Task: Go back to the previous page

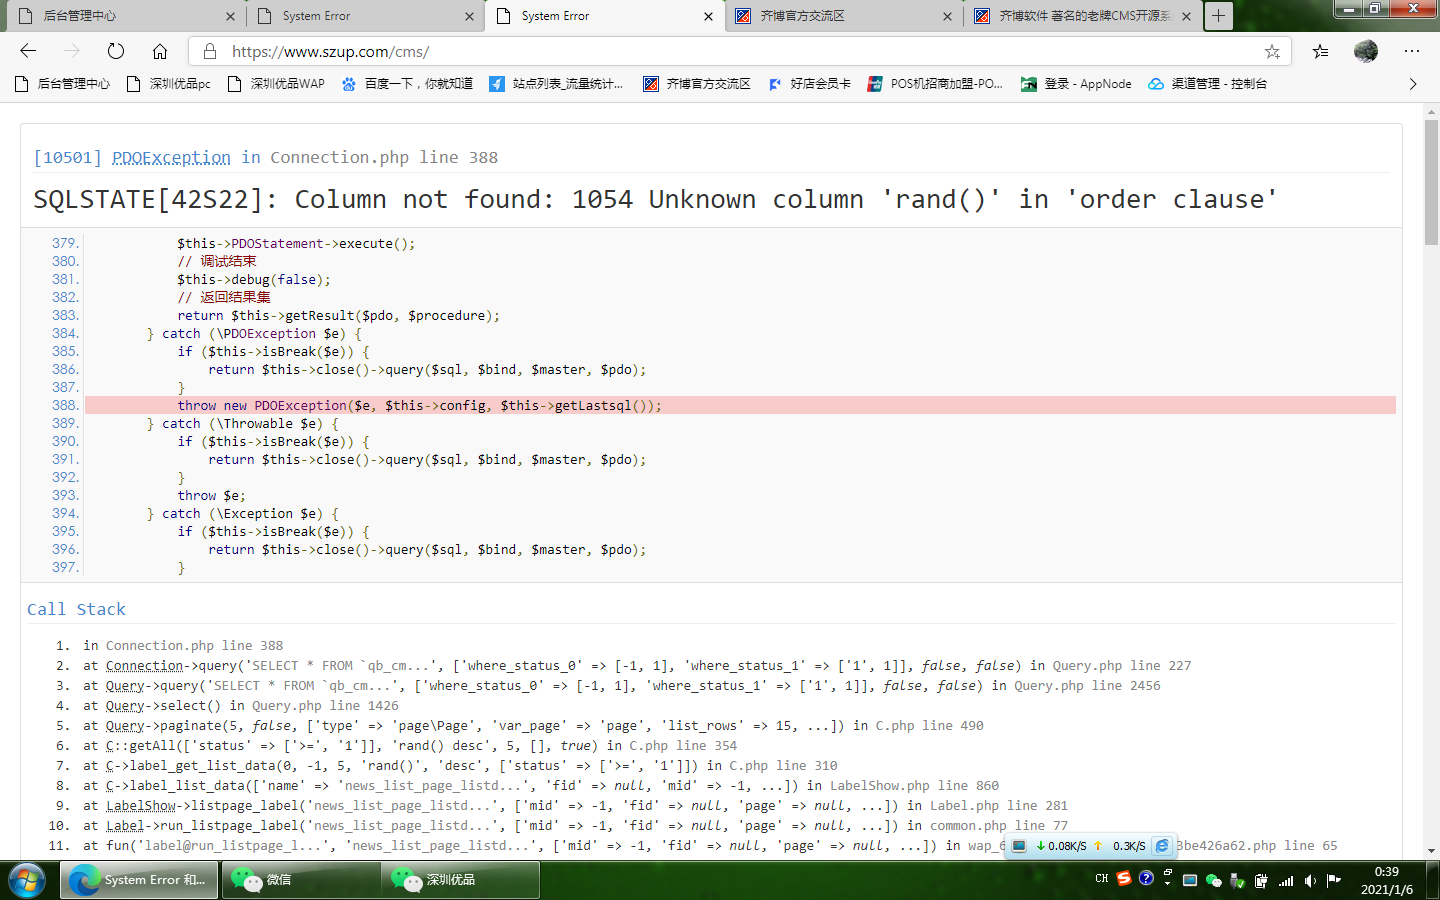Action: [28, 51]
